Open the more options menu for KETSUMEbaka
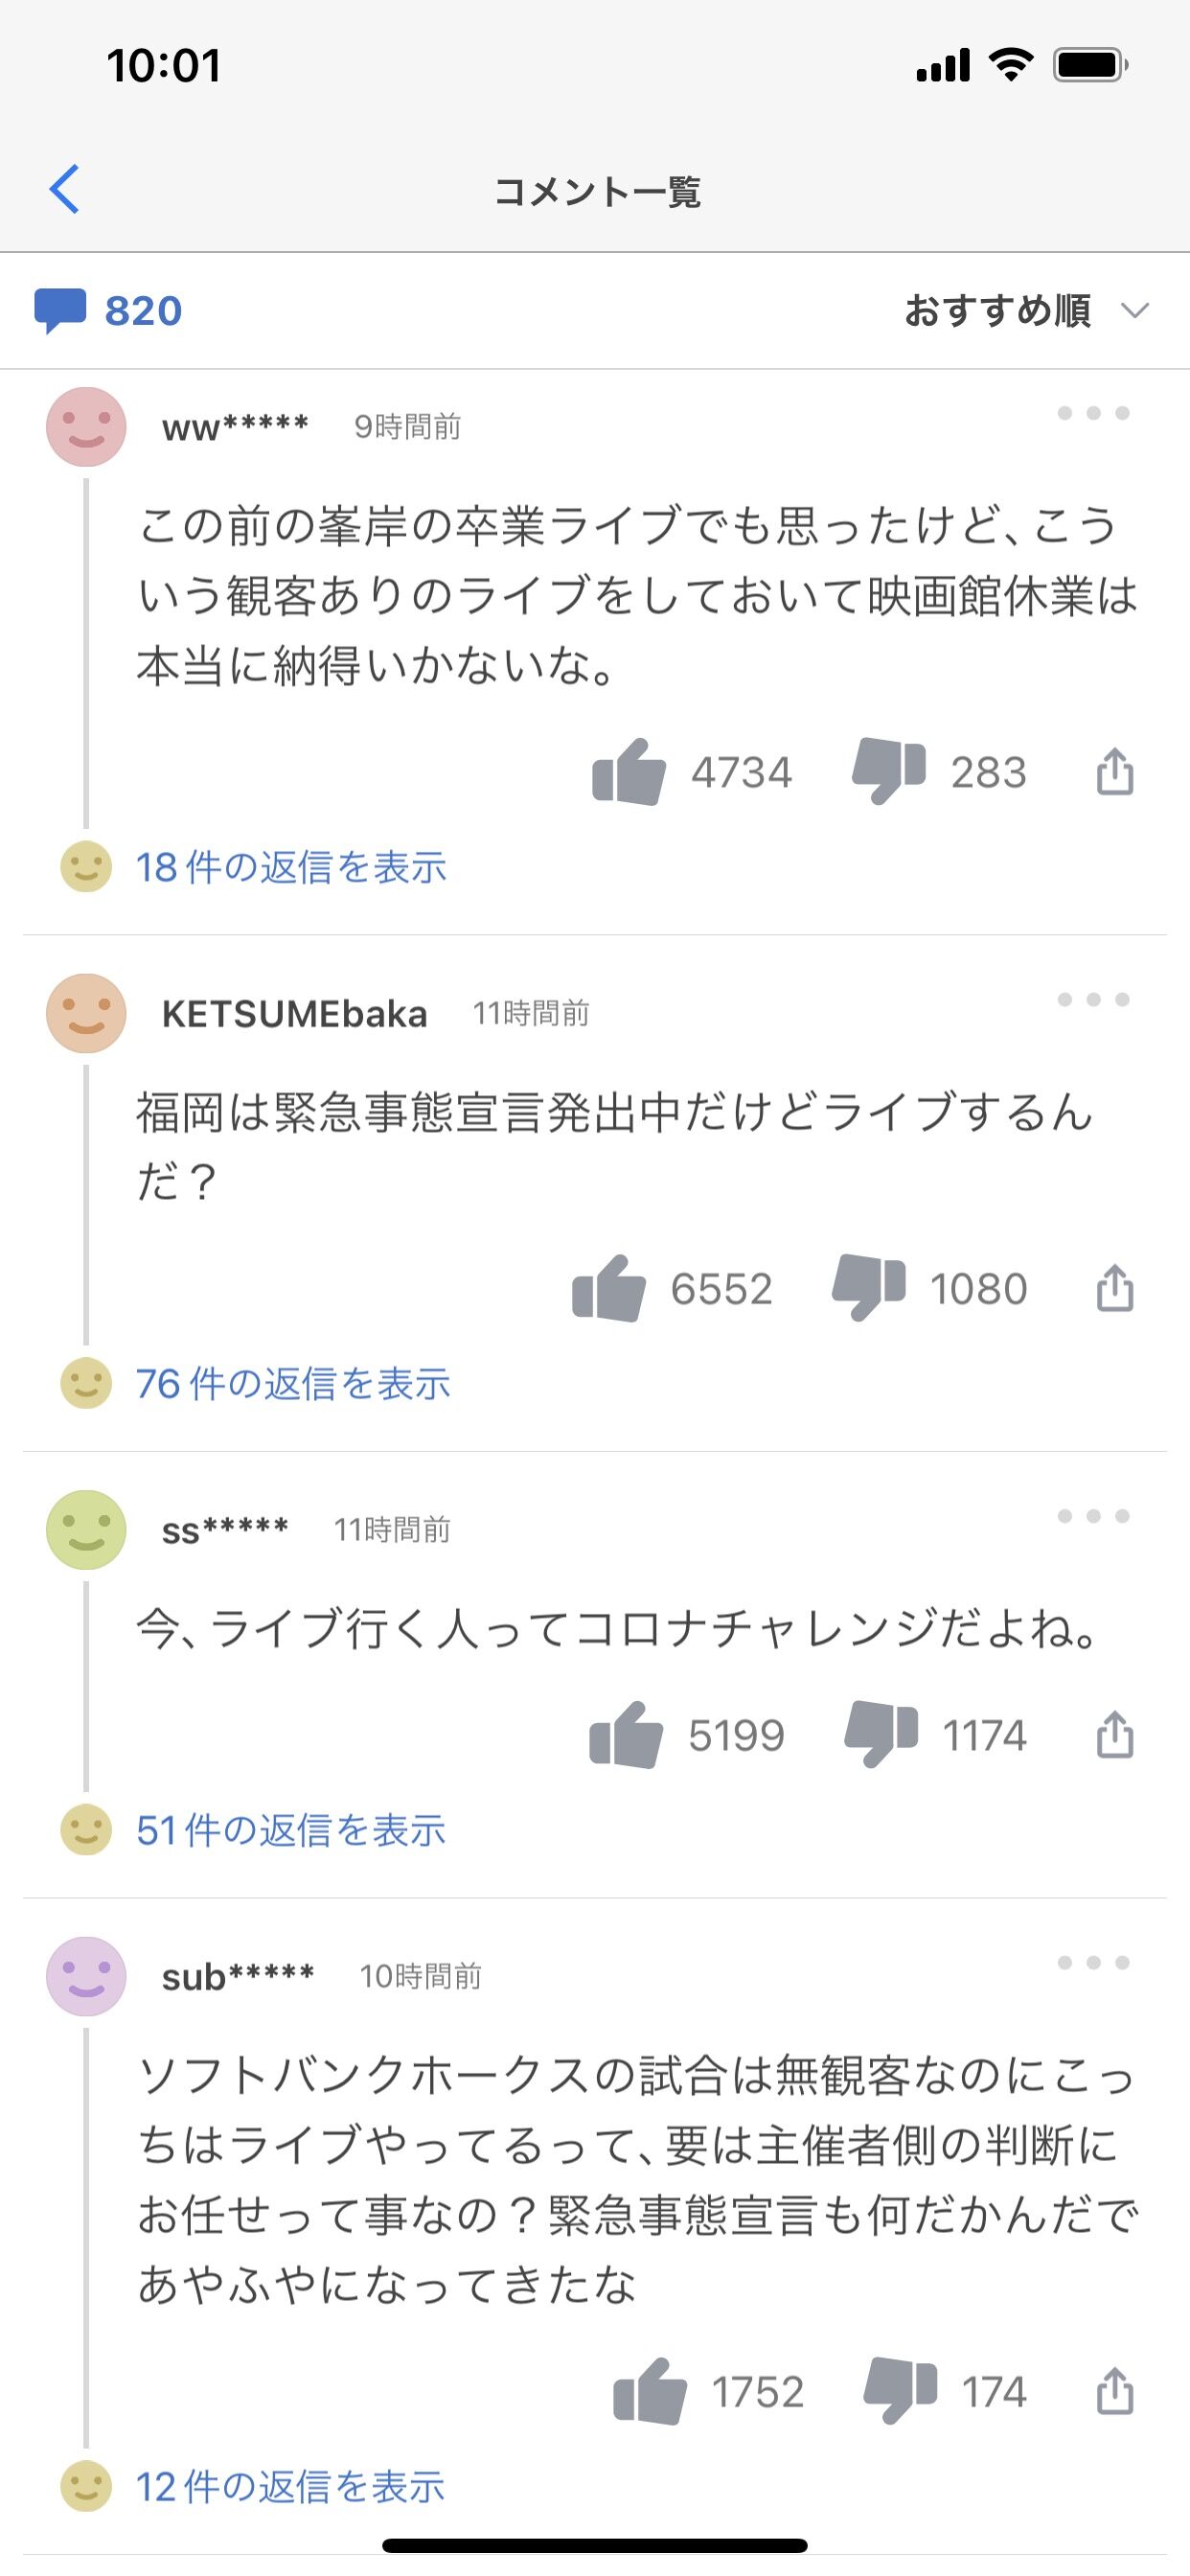 point(1093,999)
